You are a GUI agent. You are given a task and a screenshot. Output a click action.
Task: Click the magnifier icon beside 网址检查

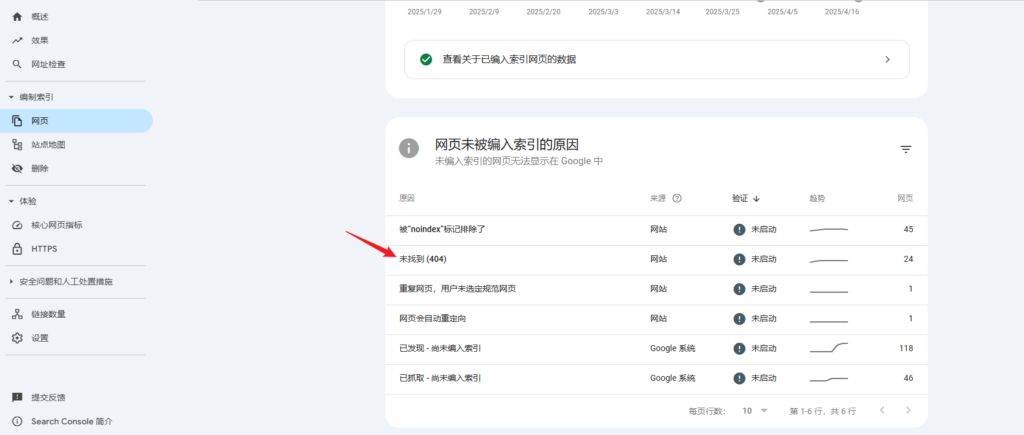pyautogui.click(x=17, y=65)
